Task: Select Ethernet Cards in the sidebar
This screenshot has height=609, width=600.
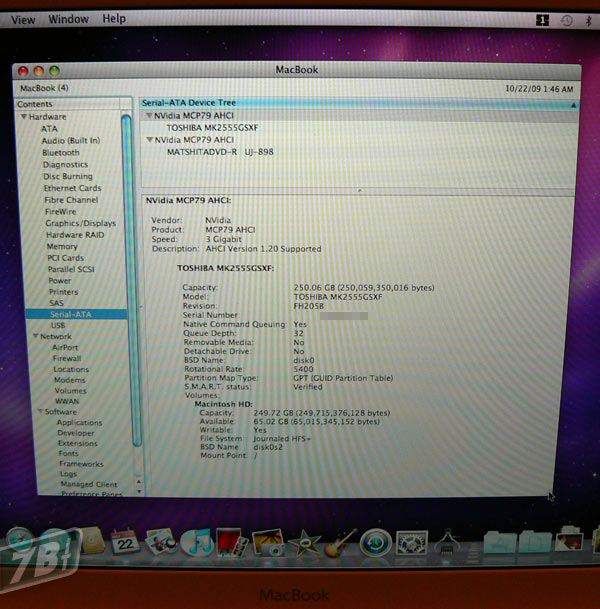Action: [x=73, y=188]
